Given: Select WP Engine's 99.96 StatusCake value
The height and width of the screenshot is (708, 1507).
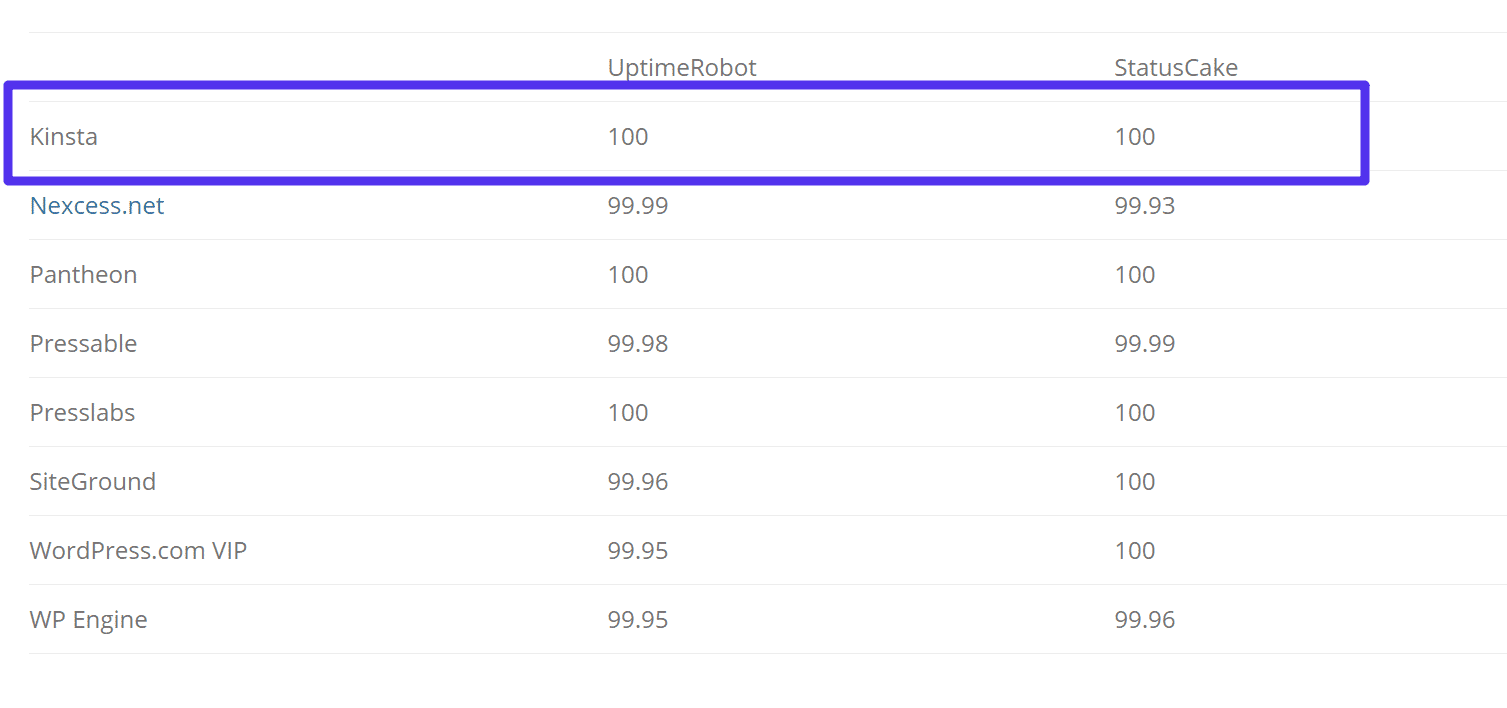Looking at the screenshot, I should click(x=1145, y=620).
